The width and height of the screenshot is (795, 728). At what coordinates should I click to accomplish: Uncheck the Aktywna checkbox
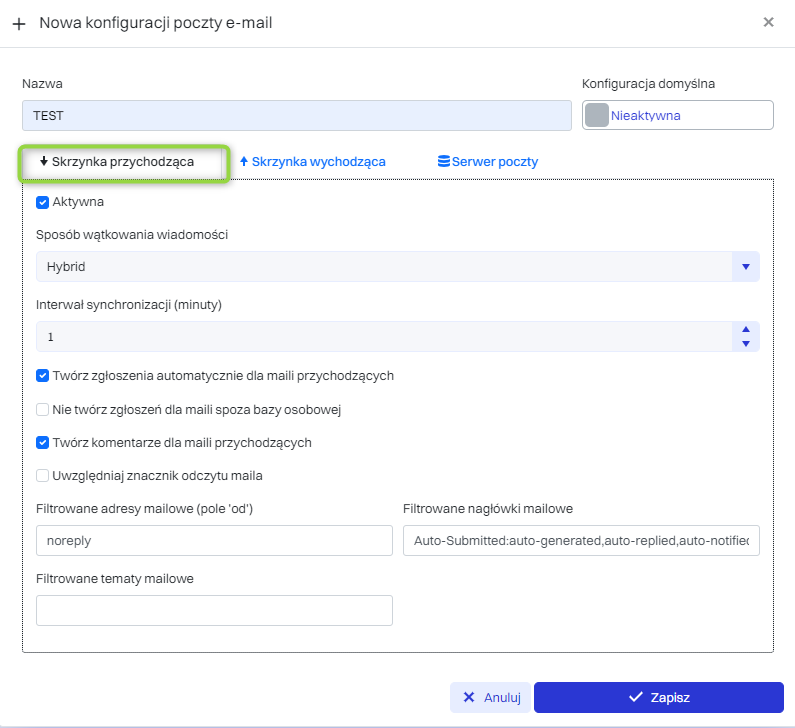click(x=43, y=202)
